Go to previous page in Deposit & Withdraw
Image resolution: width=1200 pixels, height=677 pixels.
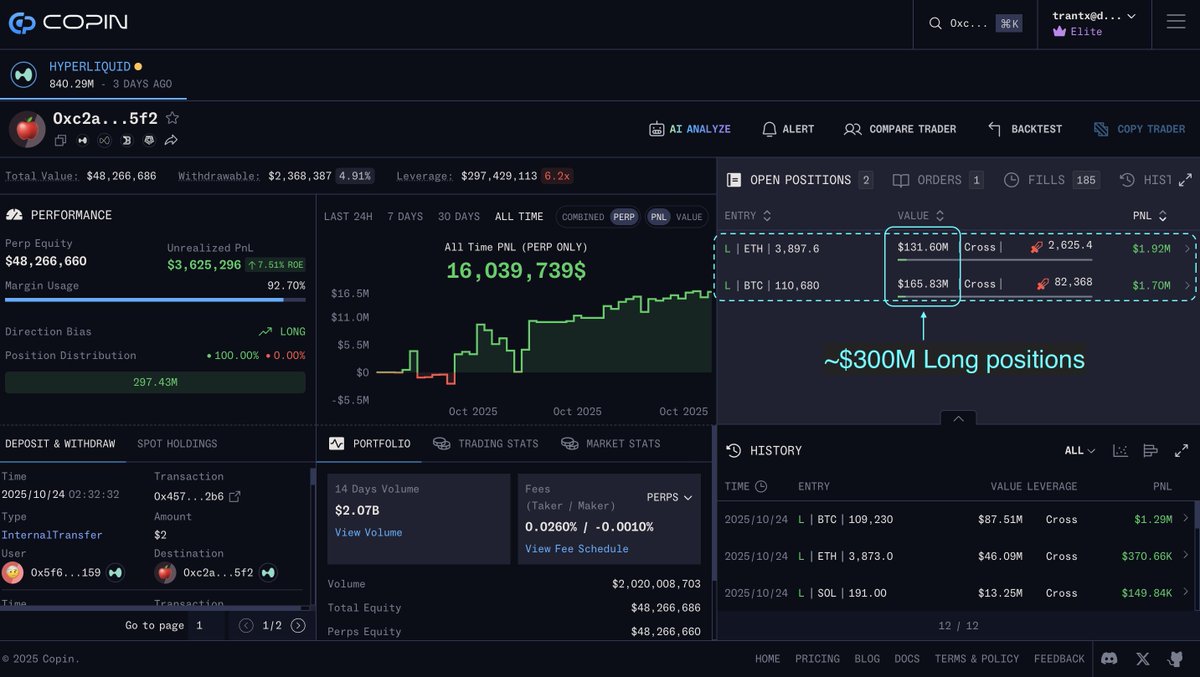246,625
